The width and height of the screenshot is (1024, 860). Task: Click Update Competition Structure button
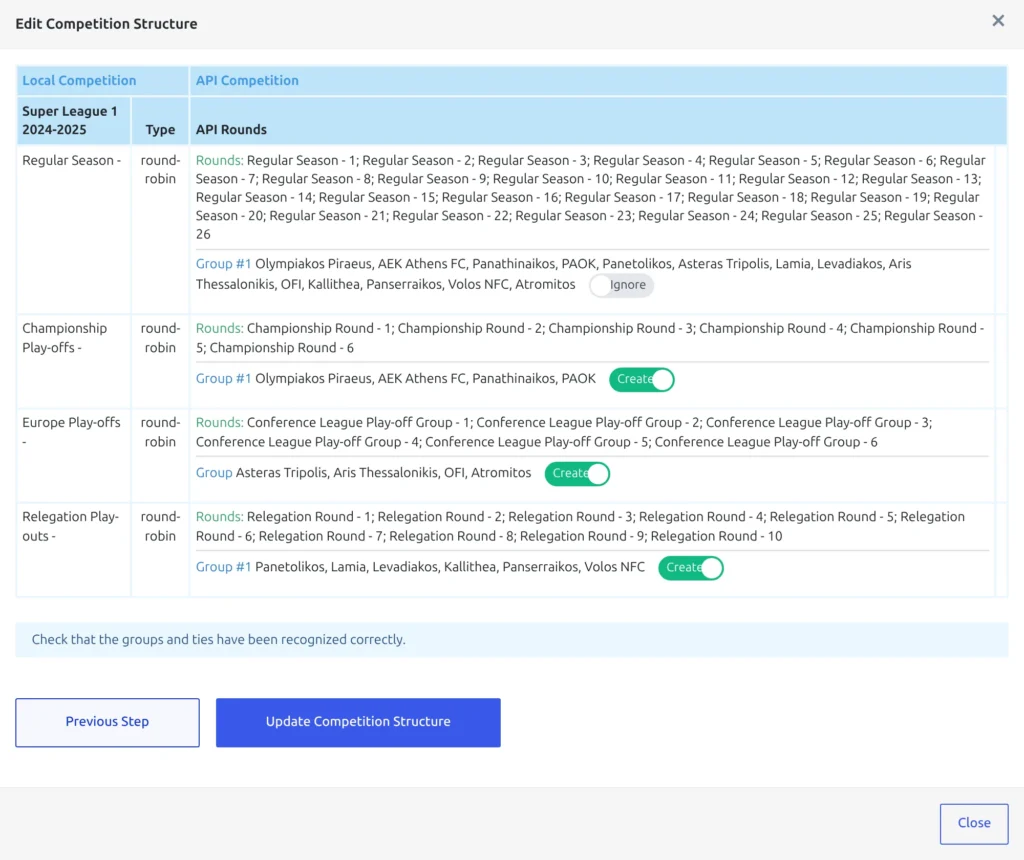click(x=358, y=722)
